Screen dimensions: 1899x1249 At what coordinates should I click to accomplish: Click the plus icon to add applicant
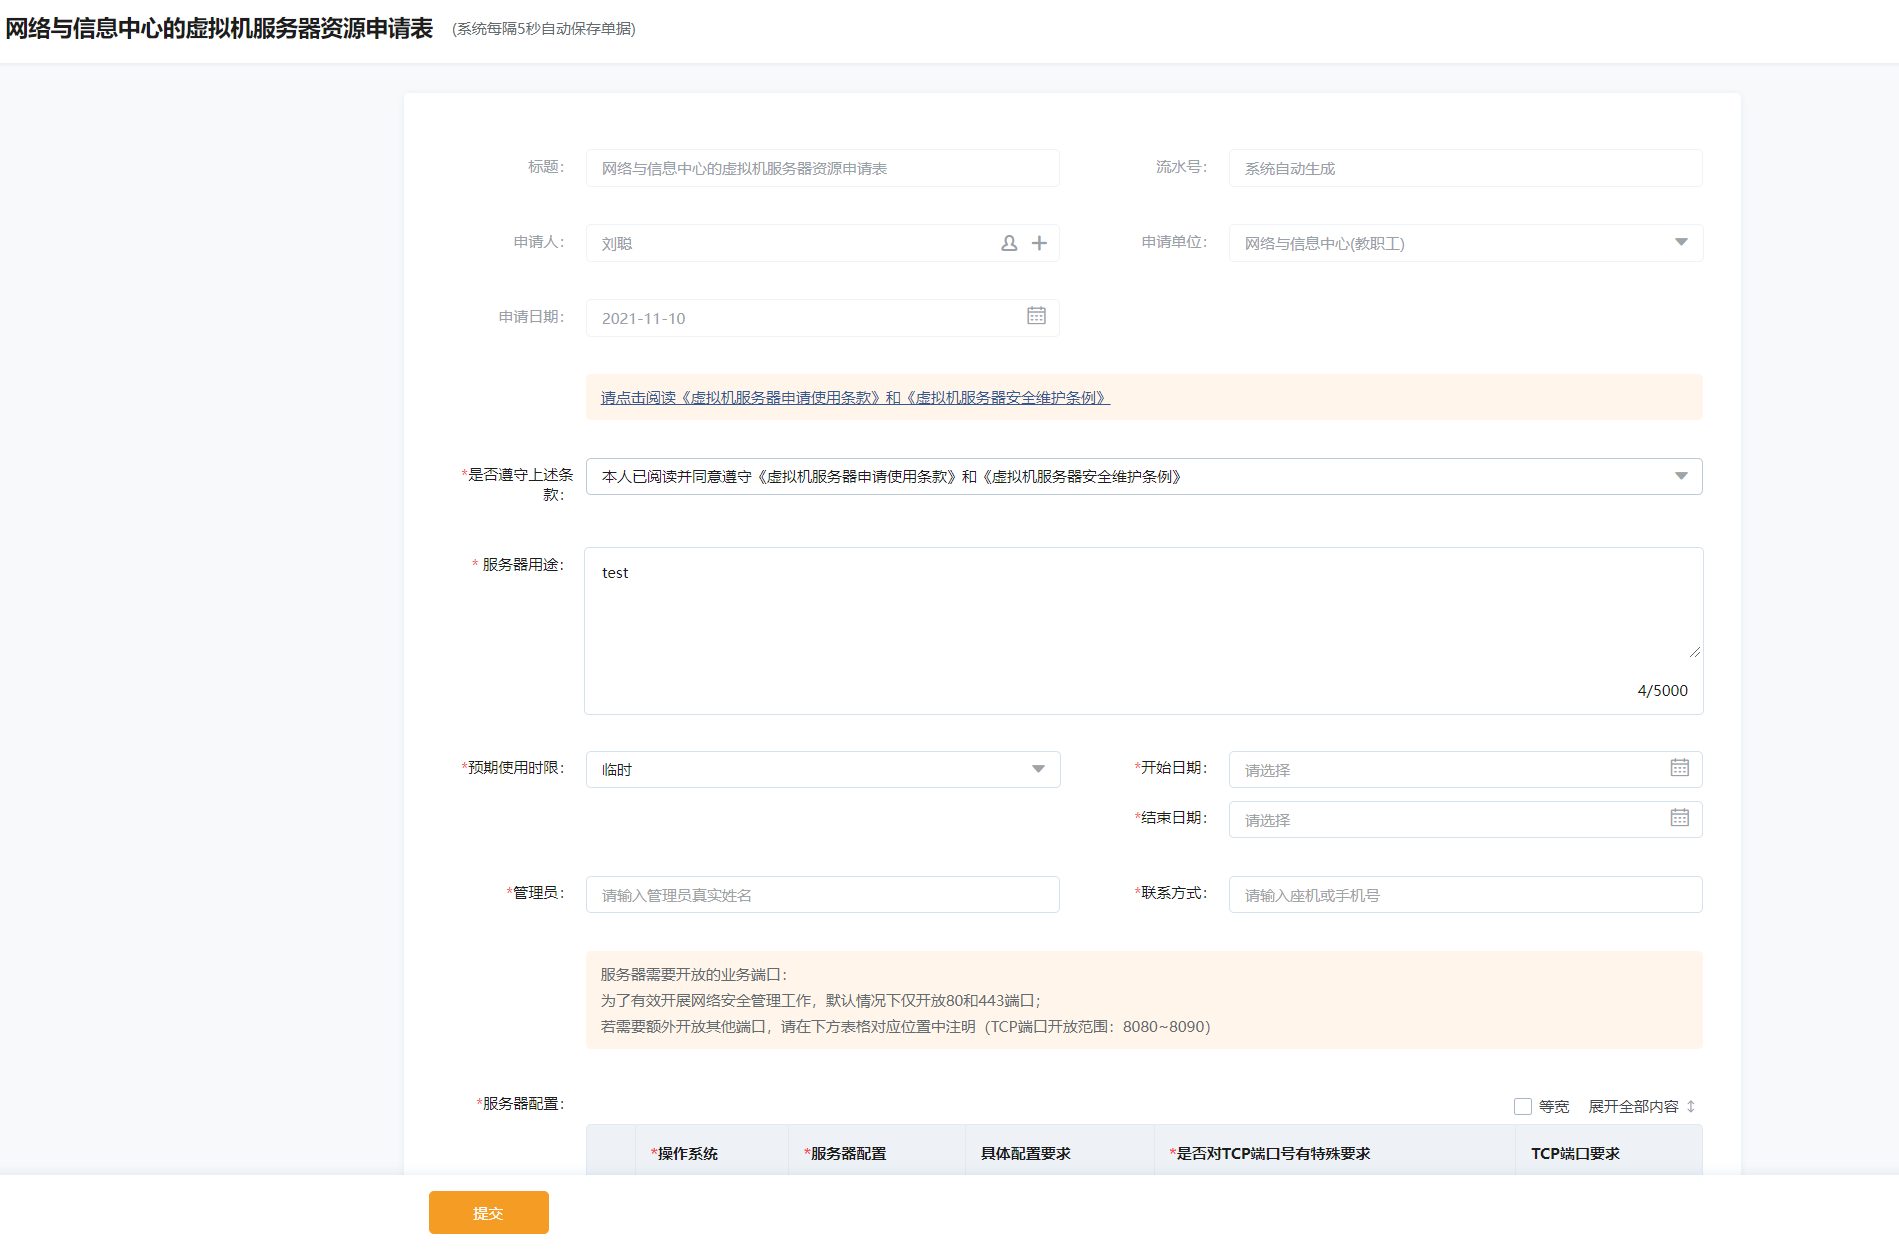(1039, 243)
